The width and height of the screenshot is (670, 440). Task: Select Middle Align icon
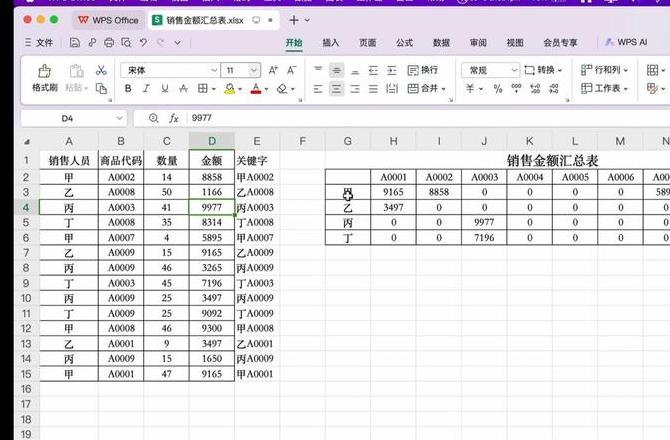point(337,70)
